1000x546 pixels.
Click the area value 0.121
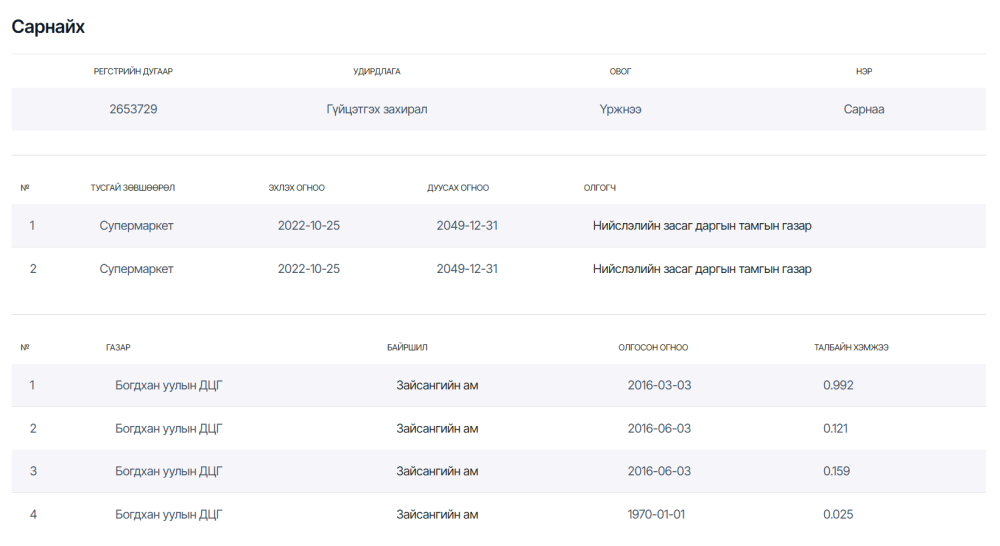pyautogui.click(x=835, y=429)
